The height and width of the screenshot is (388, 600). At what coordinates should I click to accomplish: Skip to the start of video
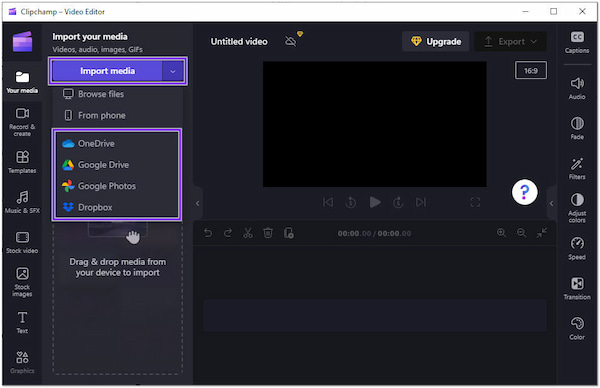click(x=328, y=202)
